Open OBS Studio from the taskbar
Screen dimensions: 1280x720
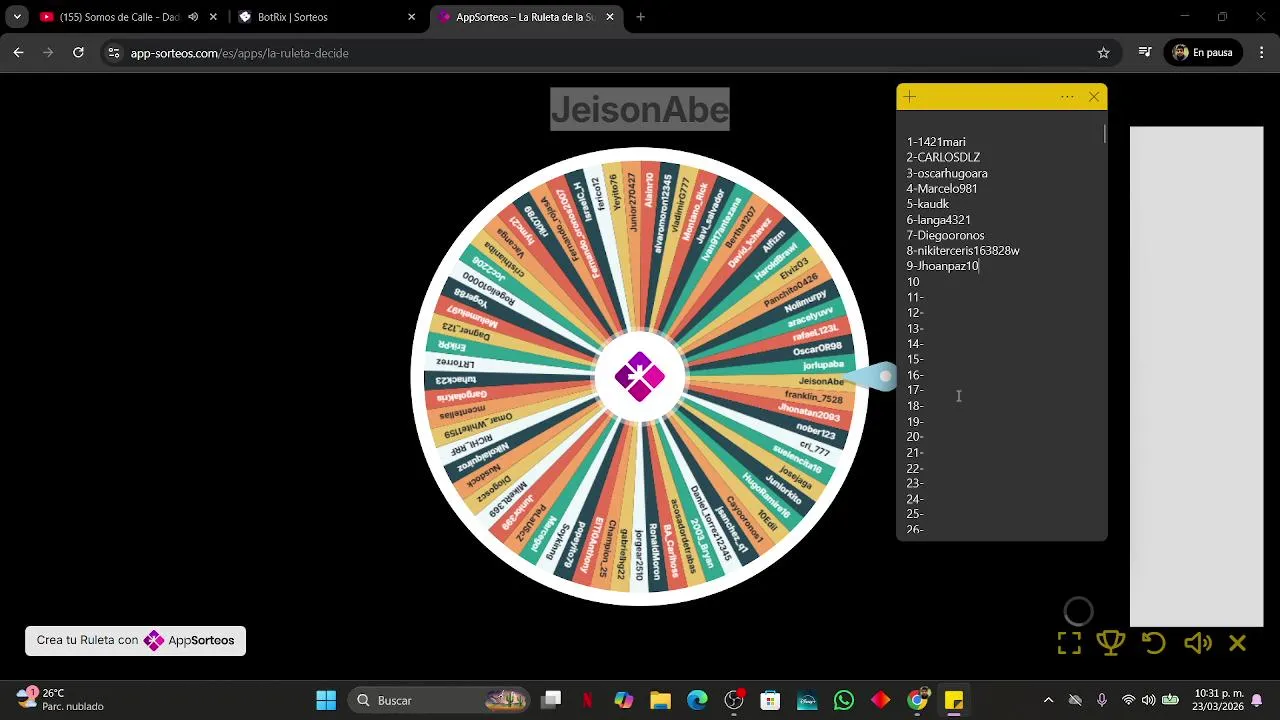pyautogui.click(x=734, y=700)
